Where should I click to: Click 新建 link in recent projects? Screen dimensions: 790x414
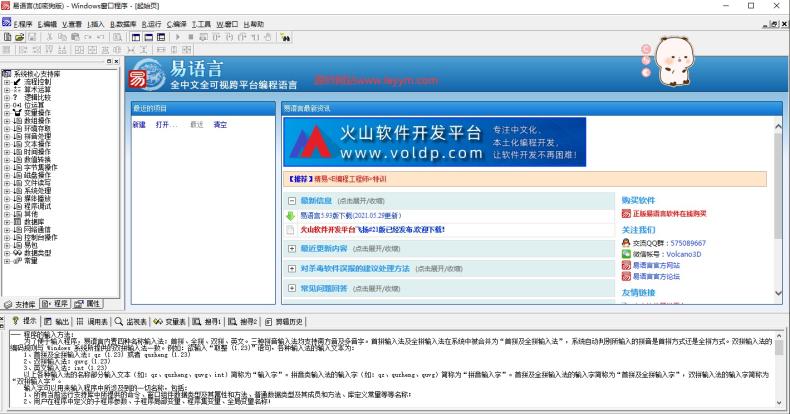pyautogui.click(x=139, y=124)
